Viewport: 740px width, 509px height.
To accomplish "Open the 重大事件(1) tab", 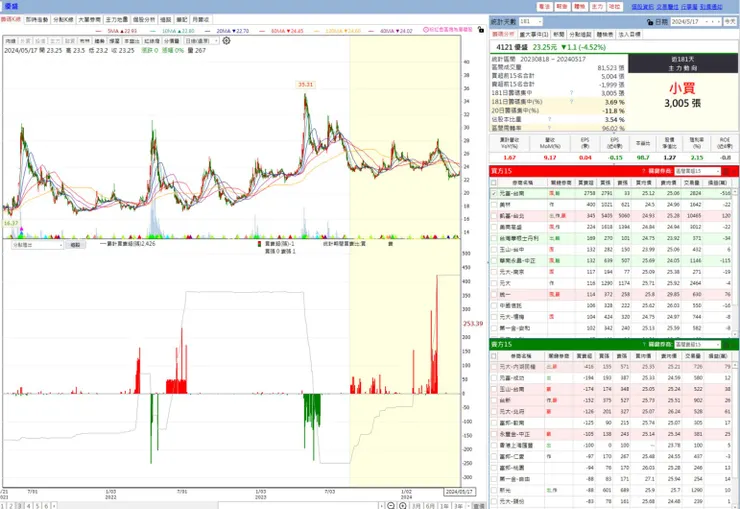I will click(x=534, y=34).
